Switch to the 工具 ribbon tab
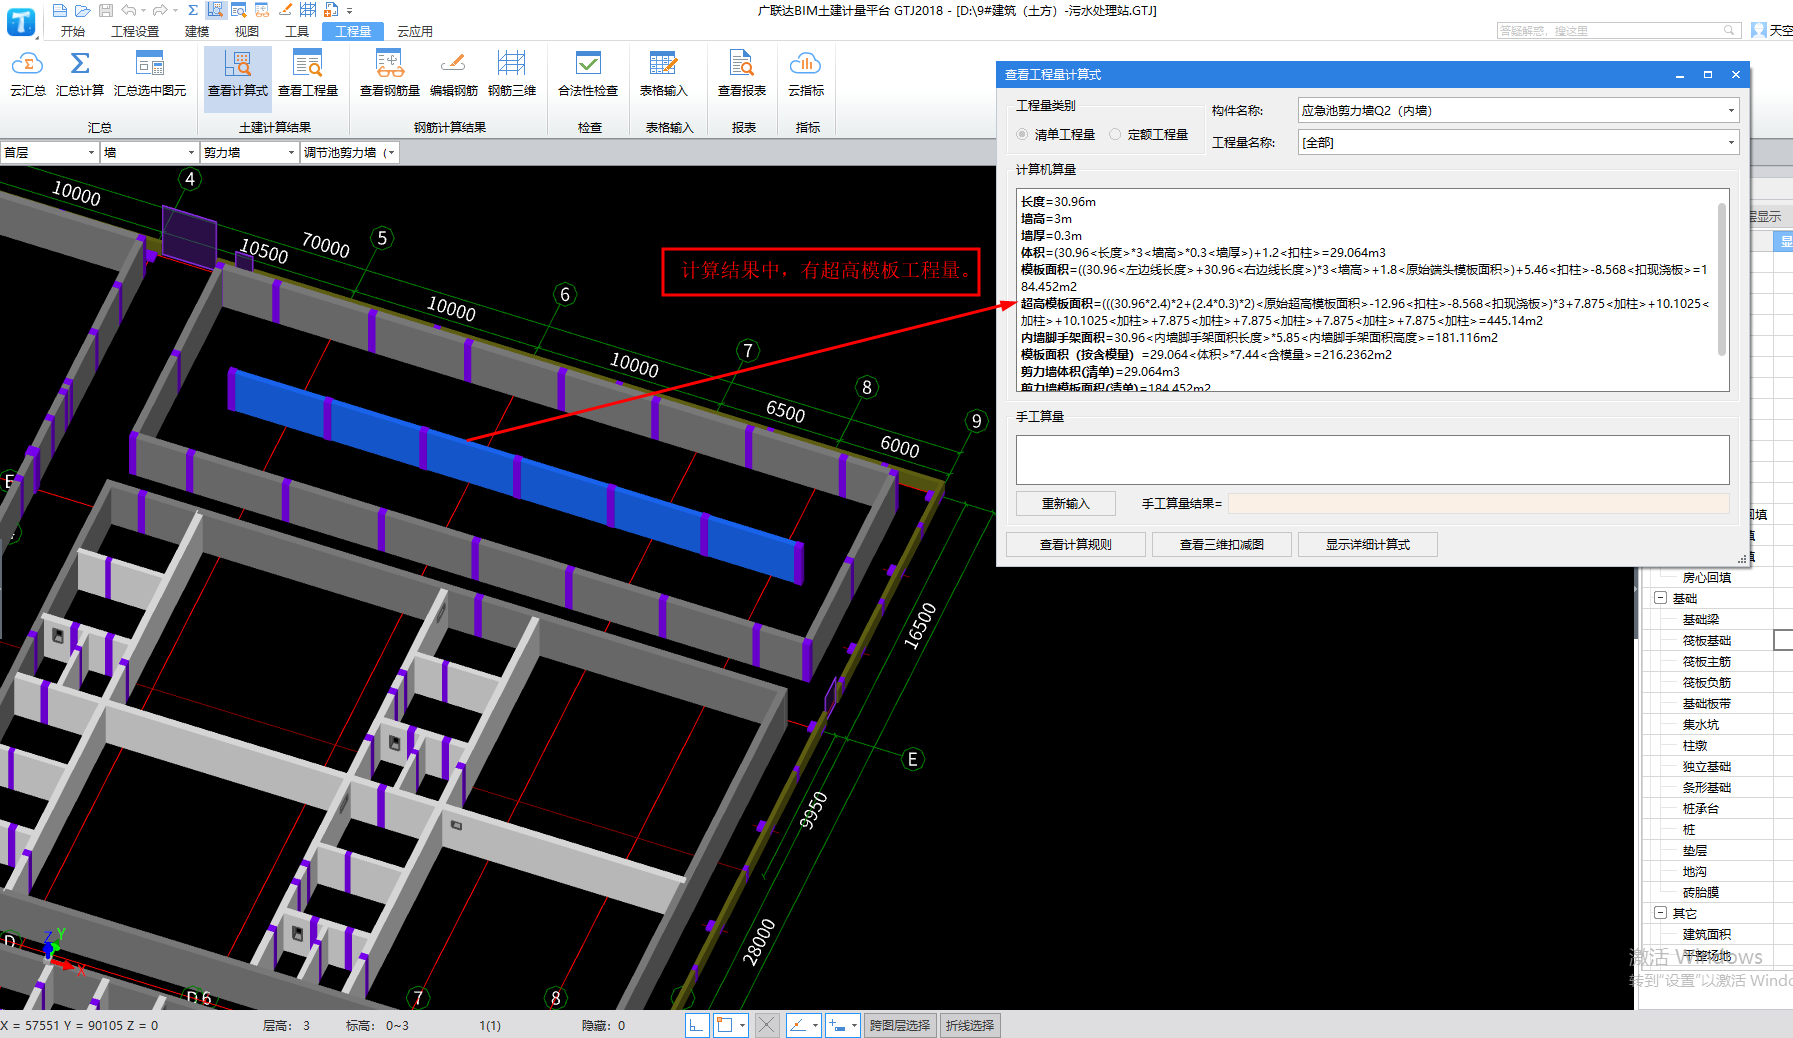Viewport: 1793px width, 1038px height. [x=297, y=31]
